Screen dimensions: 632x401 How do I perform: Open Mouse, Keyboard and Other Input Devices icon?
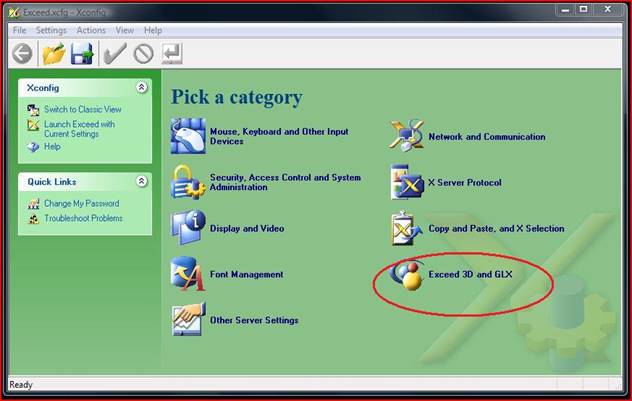(188, 136)
